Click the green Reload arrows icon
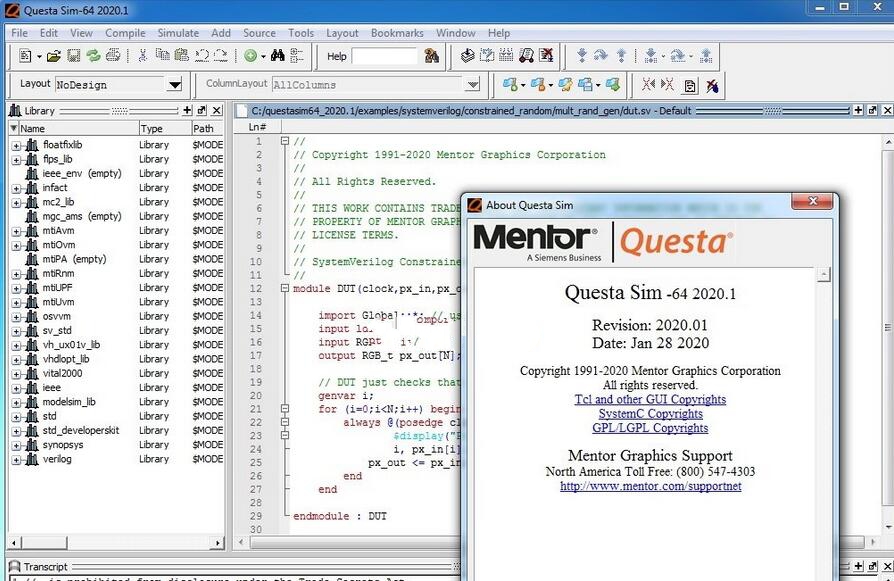Viewport: 894px width, 581px height. [x=93, y=55]
